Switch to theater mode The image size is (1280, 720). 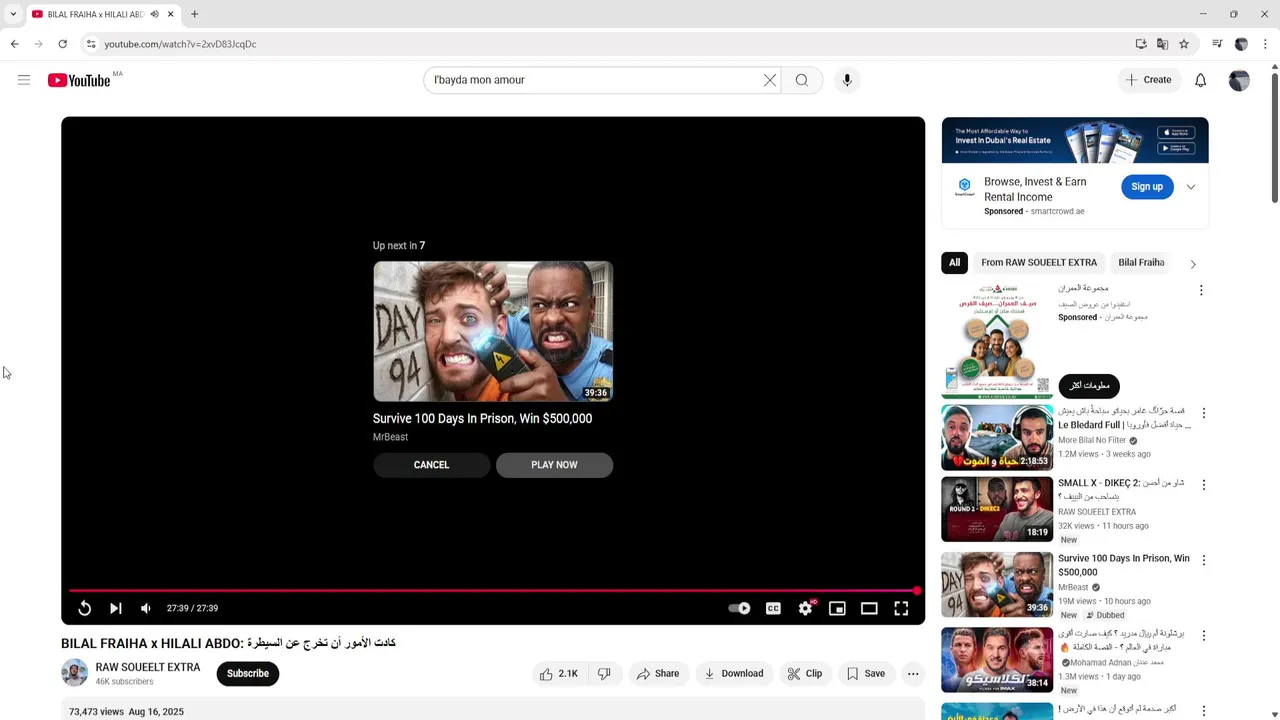869,608
